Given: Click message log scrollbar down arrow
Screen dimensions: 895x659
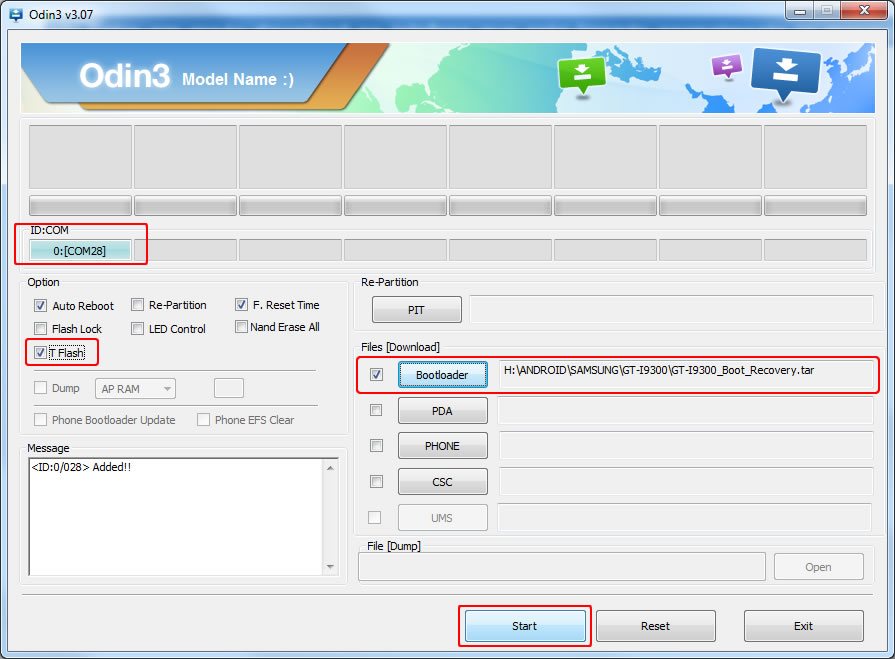Looking at the screenshot, I should click(x=330, y=567).
